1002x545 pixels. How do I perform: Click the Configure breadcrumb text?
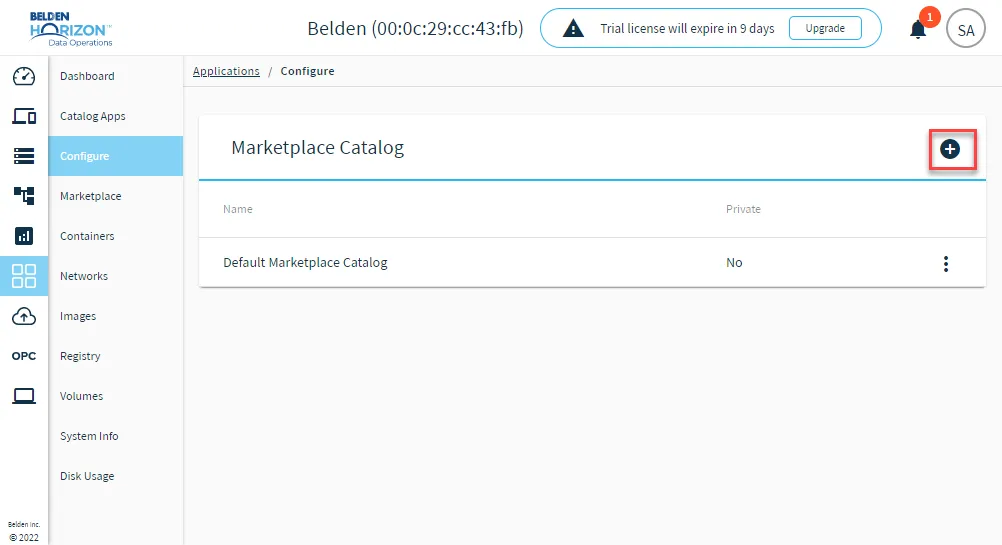pyautogui.click(x=307, y=71)
